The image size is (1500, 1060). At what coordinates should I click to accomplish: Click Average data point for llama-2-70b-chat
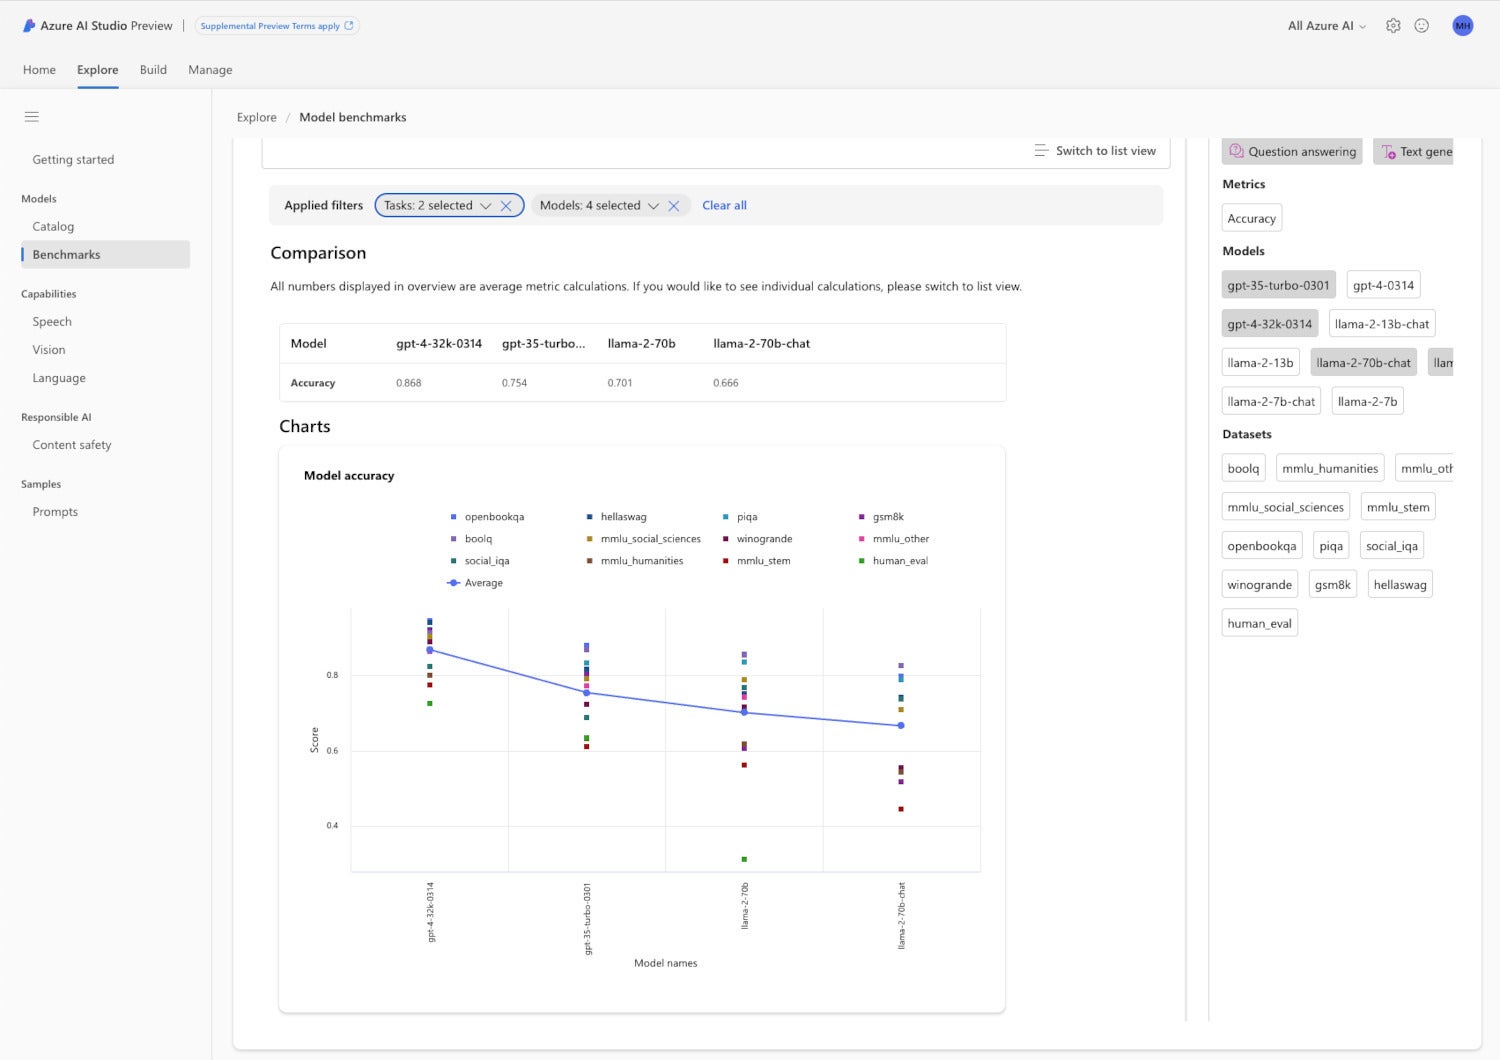tap(901, 726)
